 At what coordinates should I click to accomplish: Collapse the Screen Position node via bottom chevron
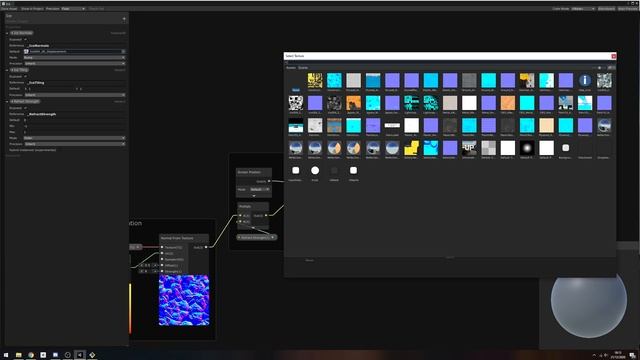(x=254, y=196)
